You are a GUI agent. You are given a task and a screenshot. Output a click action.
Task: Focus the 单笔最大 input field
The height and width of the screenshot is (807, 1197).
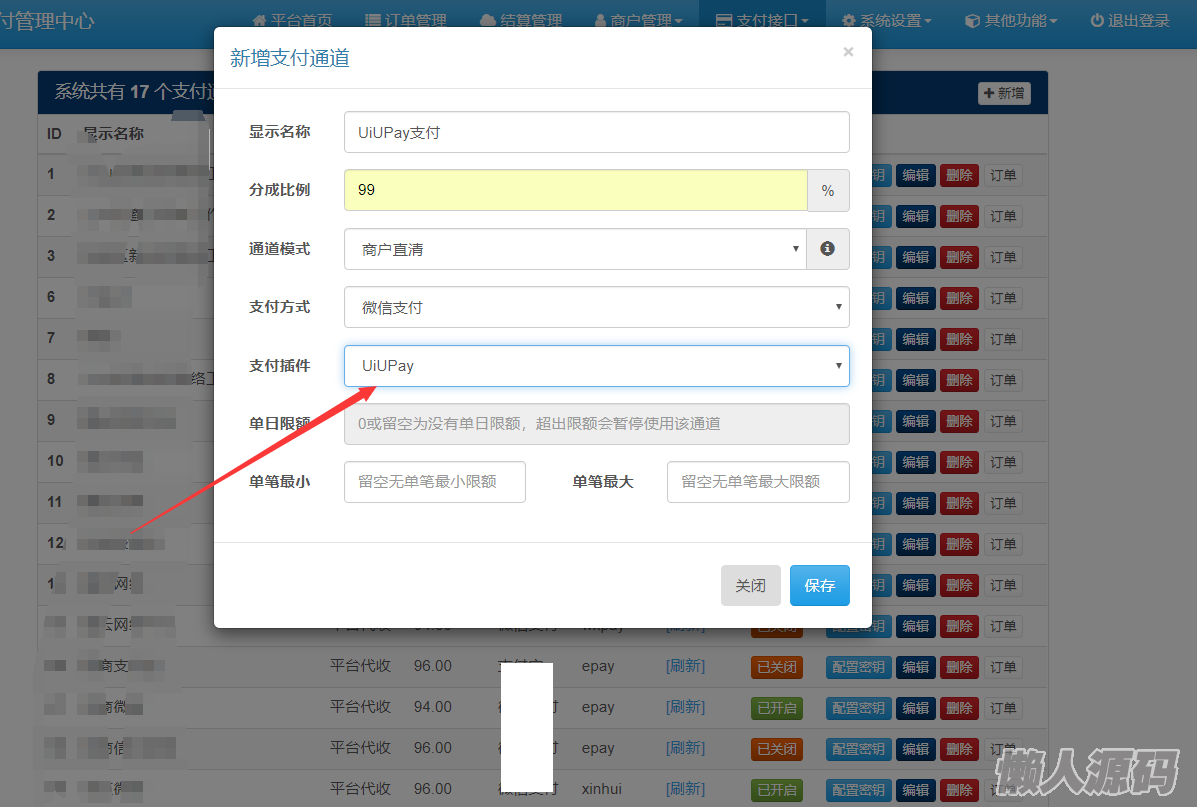[x=757, y=481]
